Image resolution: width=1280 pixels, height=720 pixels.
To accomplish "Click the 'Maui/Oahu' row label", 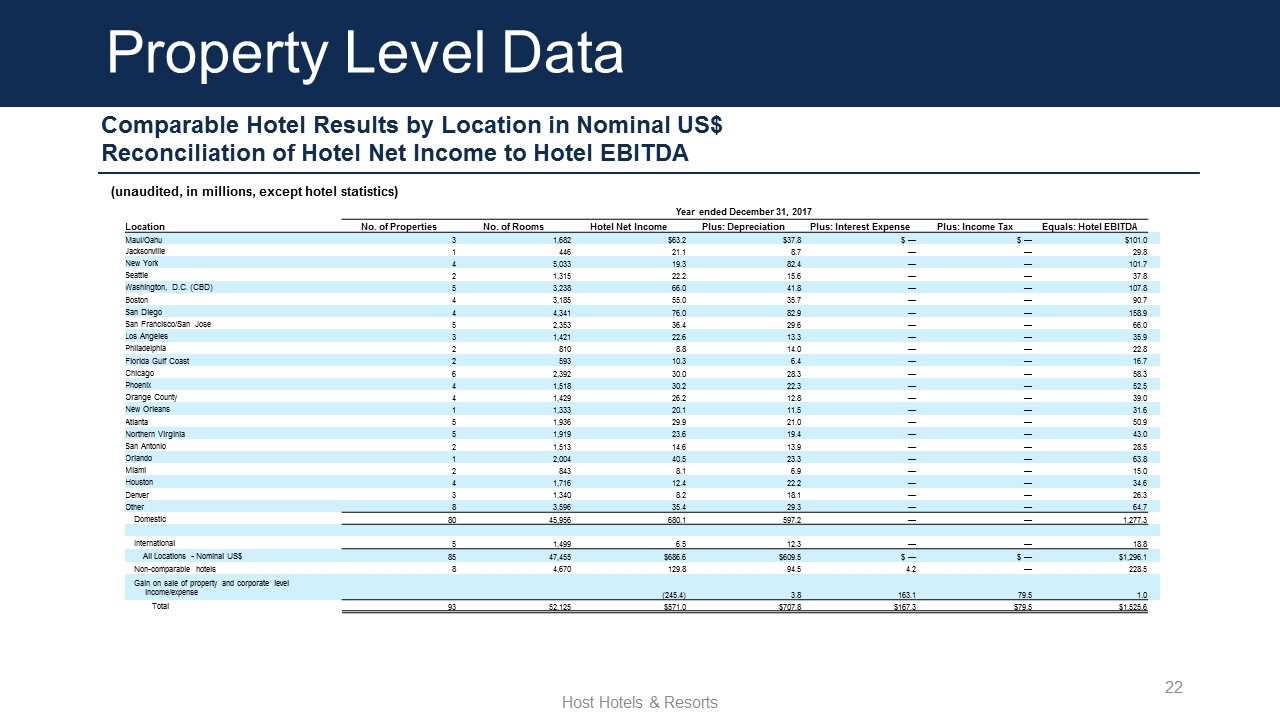I will coord(143,239).
